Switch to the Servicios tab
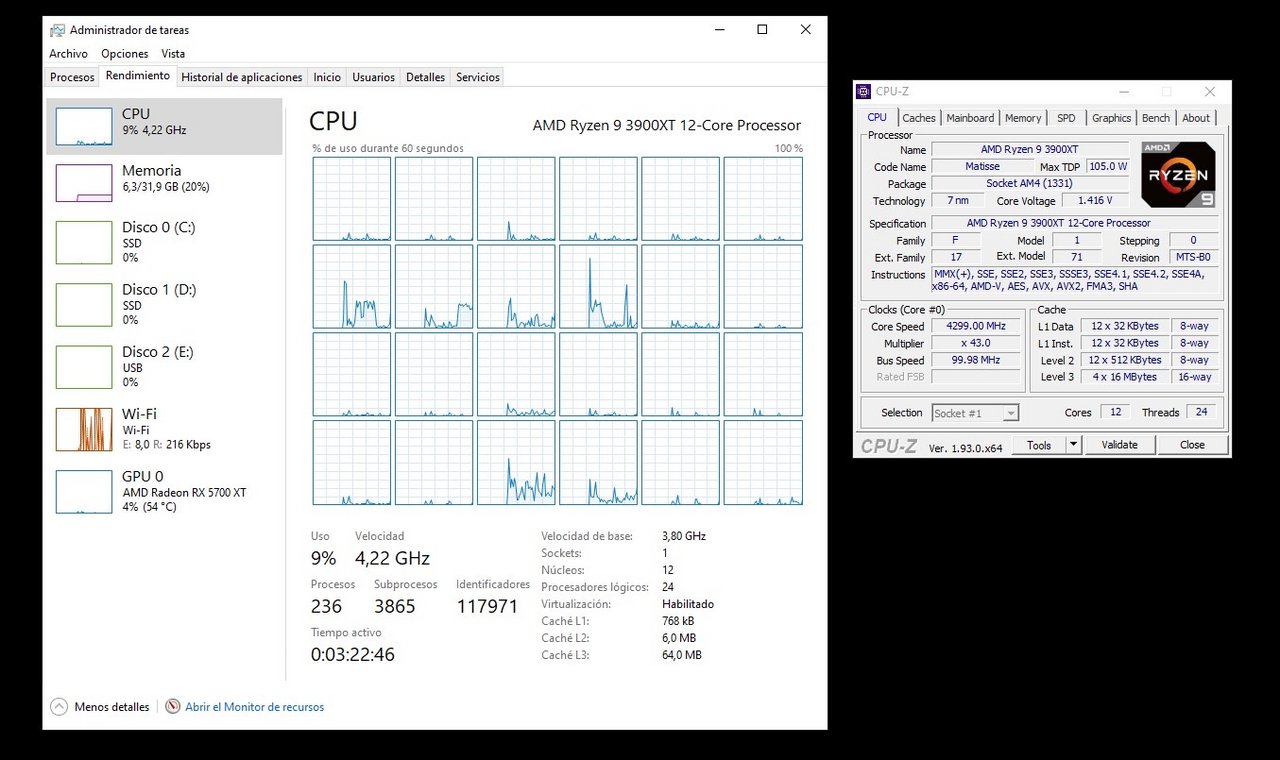Viewport: 1280px width, 760px height. [x=478, y=77]
